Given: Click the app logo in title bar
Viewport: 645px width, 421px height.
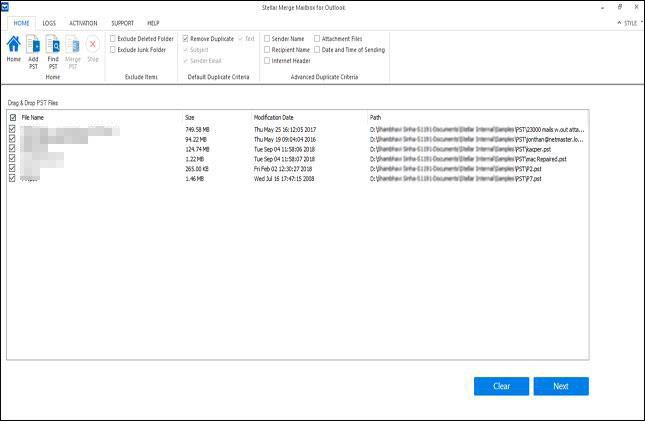Looking at the screenshot, I should [6, 6].
